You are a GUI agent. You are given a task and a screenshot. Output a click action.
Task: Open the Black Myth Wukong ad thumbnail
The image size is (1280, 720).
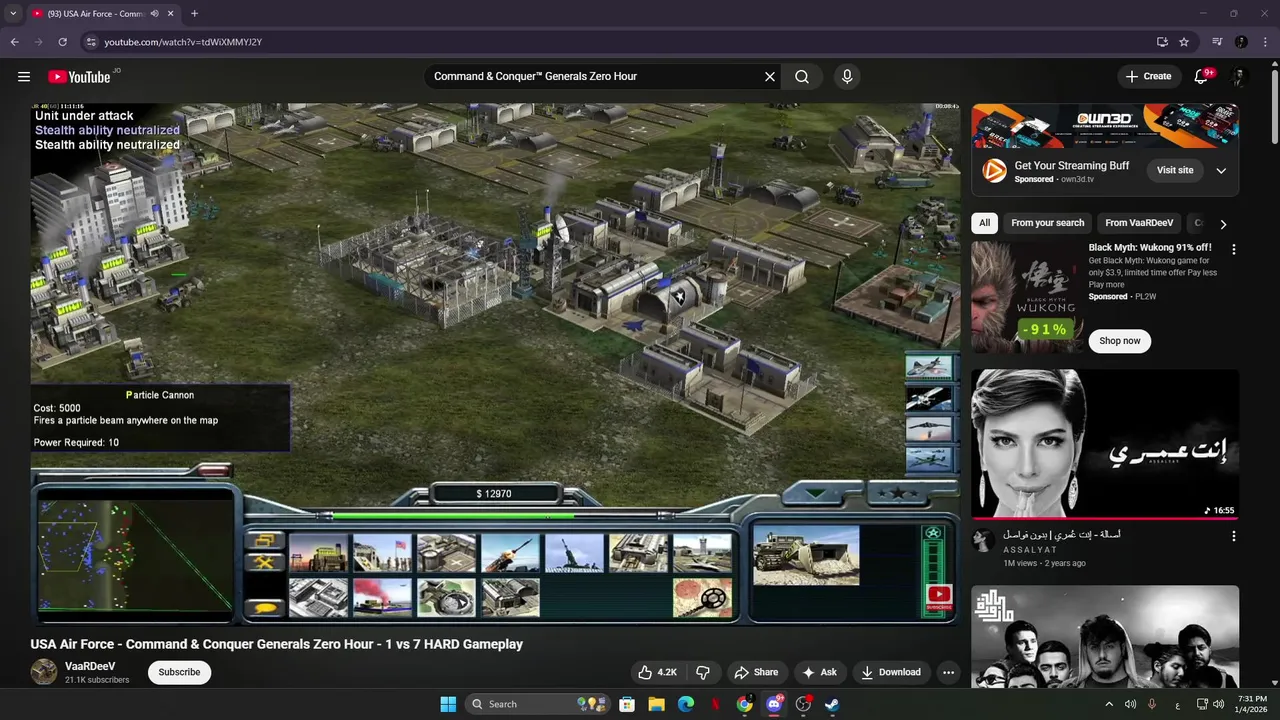1027,297
